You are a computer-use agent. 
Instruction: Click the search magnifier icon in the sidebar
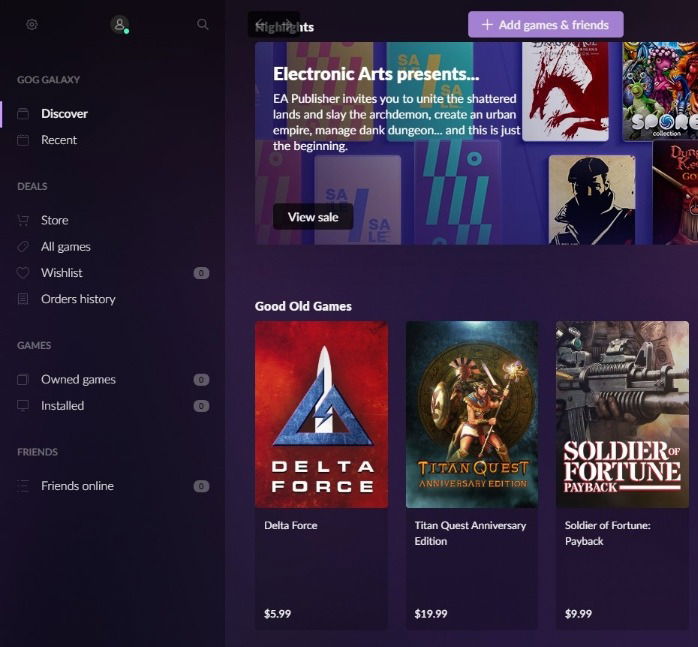(x=203, y=24)
